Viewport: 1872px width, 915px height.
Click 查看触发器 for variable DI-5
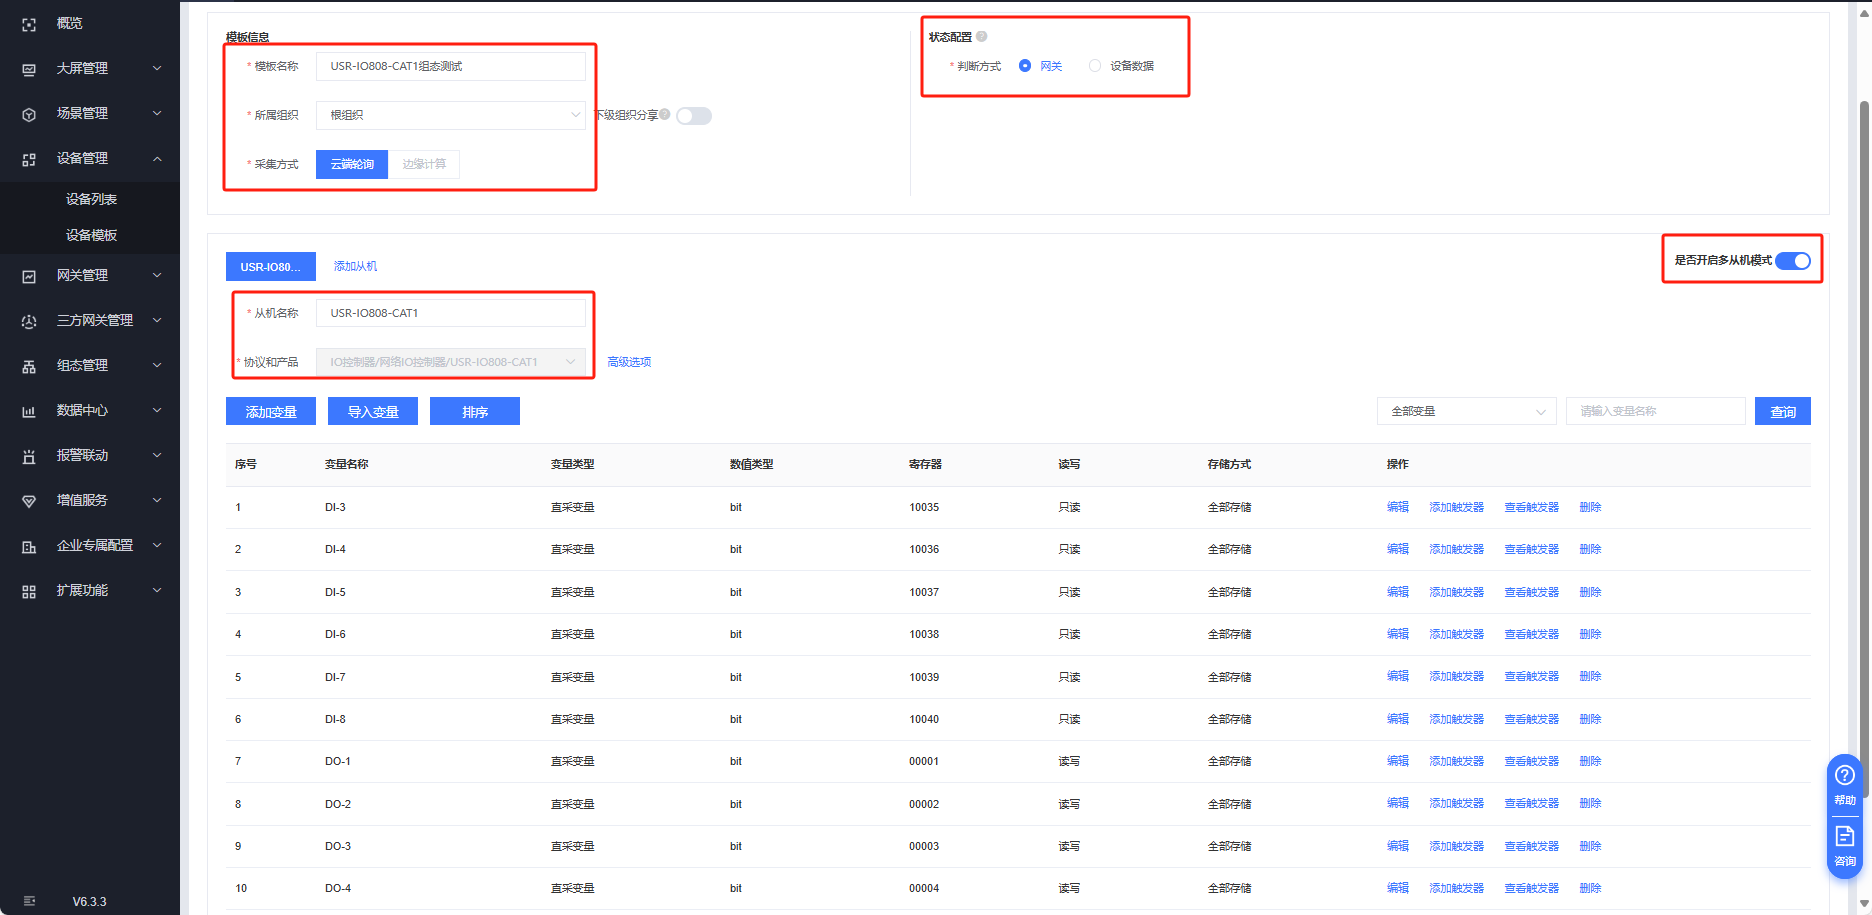click(1531, 592)
